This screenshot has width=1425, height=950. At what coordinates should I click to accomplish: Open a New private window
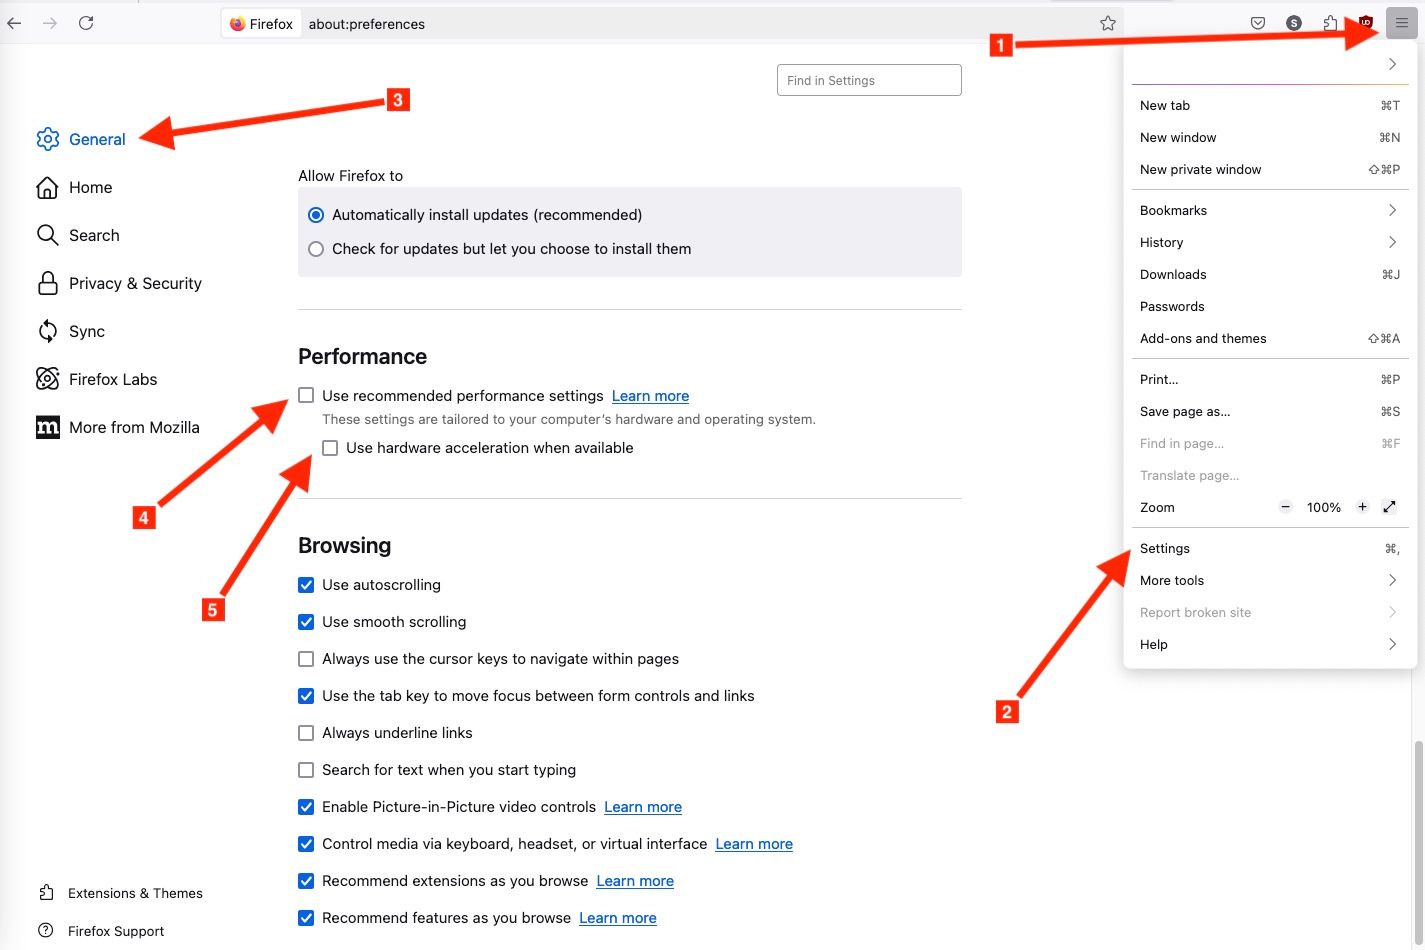[x=1200, y=169]
